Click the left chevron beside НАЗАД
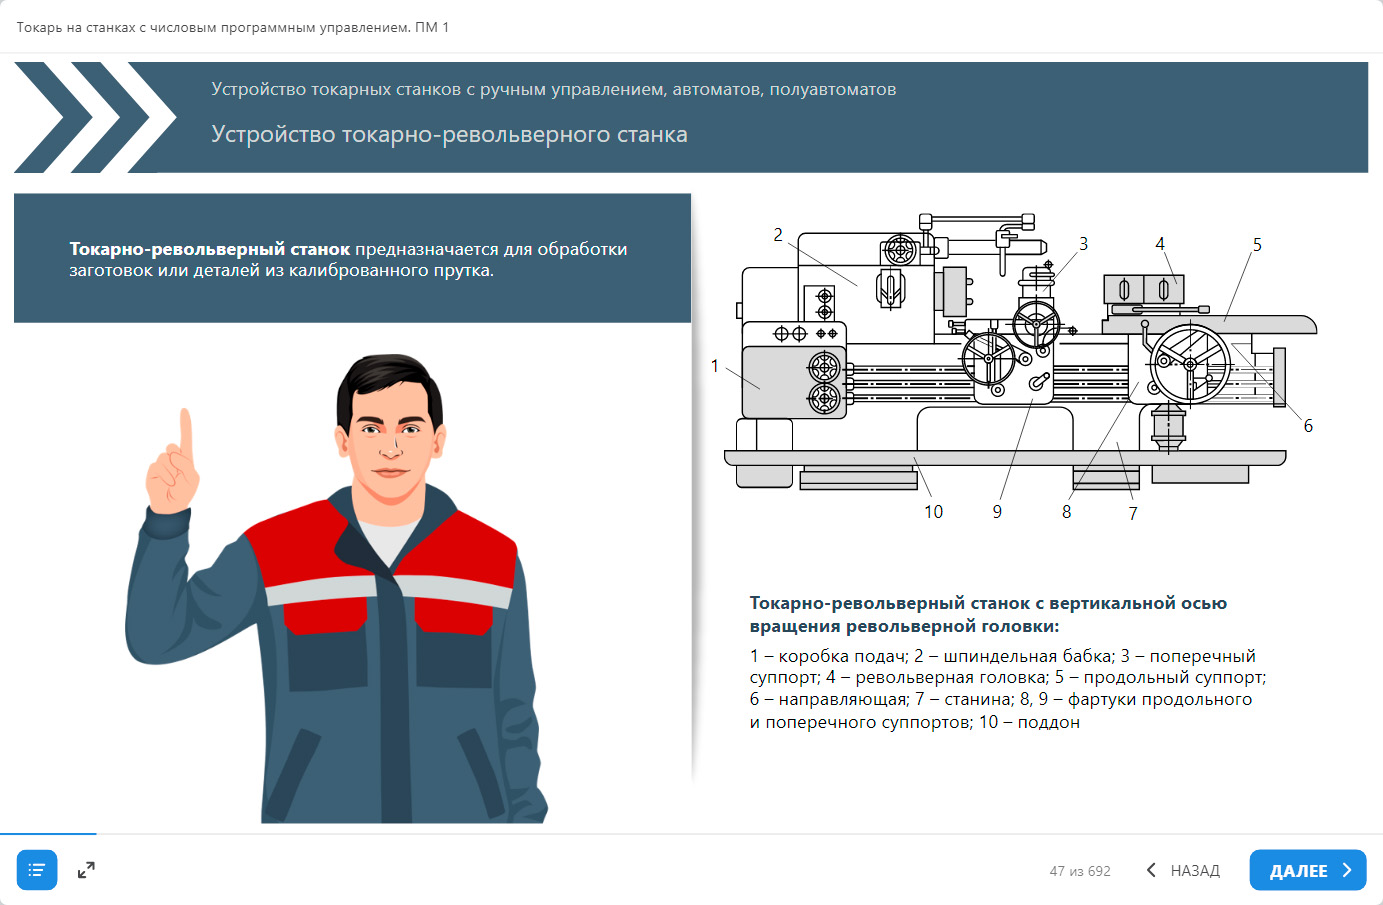The height and width of the screenshot is (905, 1383). click(1151, 870)
